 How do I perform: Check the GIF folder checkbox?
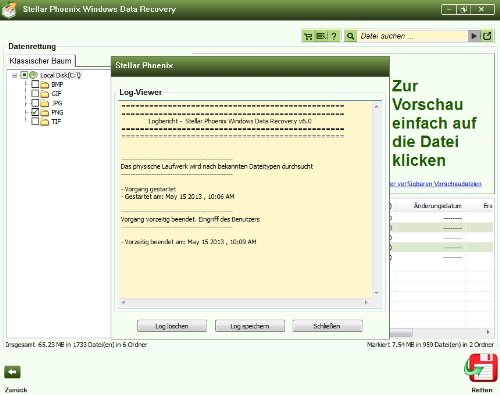pyautogui.click(x=35, y=93)
